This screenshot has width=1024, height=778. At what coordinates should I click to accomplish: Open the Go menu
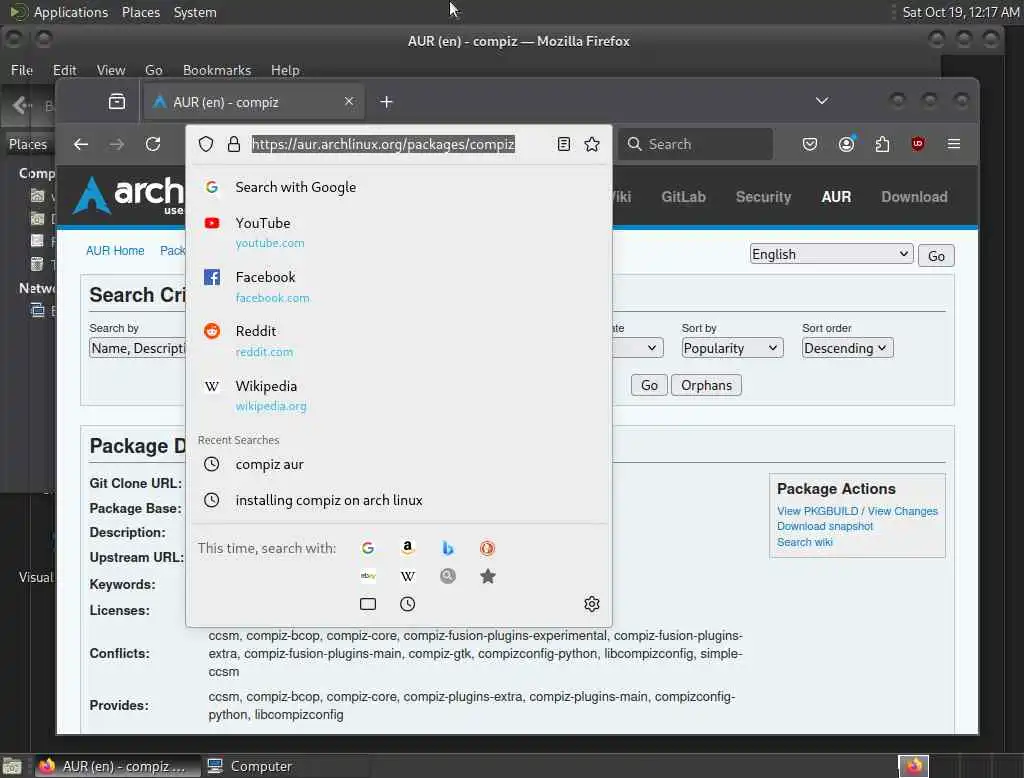click(153, 70)
